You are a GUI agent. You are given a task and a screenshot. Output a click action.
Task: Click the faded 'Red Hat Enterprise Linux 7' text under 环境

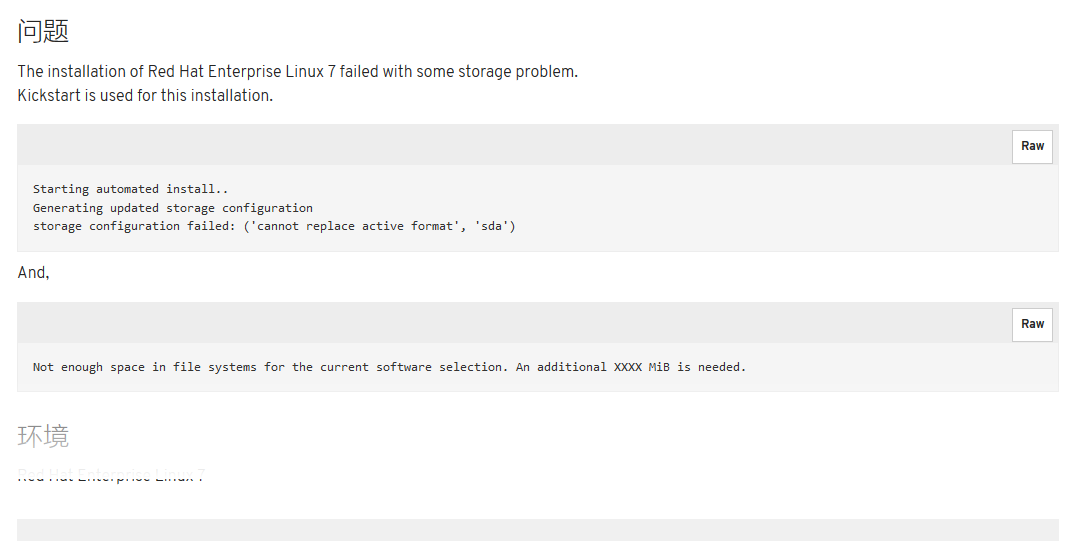(x=111, y=476)
